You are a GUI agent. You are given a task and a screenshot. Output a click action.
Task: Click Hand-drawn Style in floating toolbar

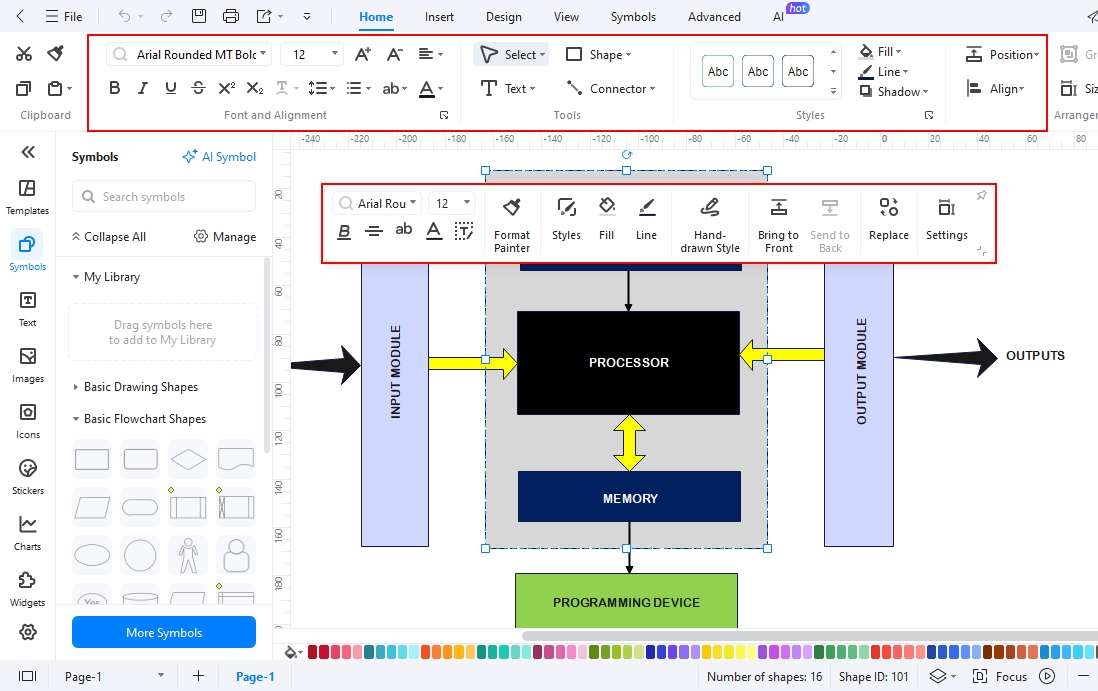pos(709,224)
